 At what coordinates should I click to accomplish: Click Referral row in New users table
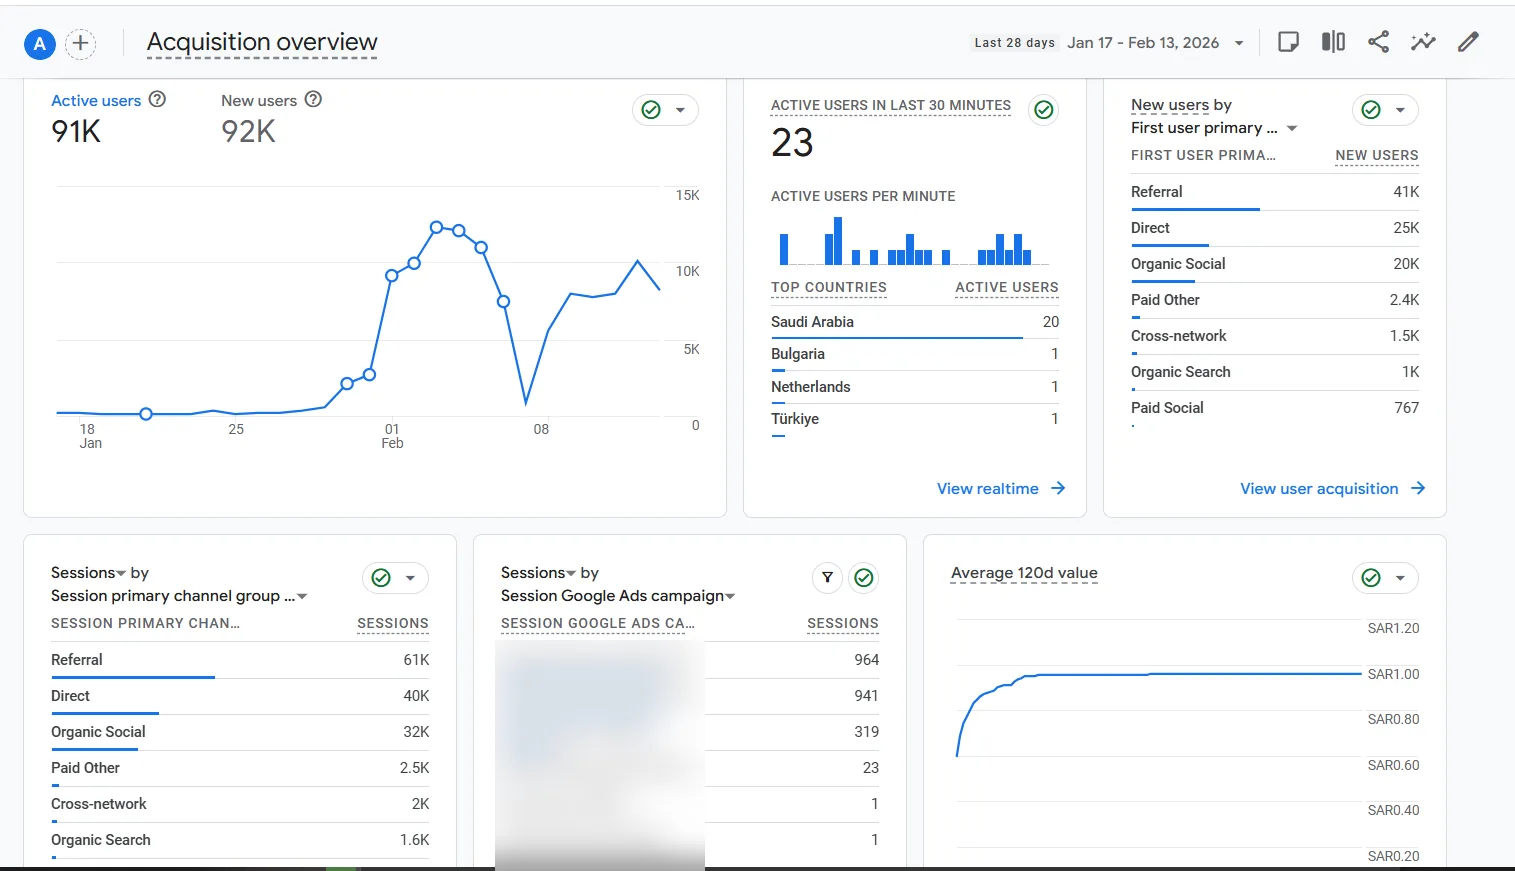[x=1275, y=192]
